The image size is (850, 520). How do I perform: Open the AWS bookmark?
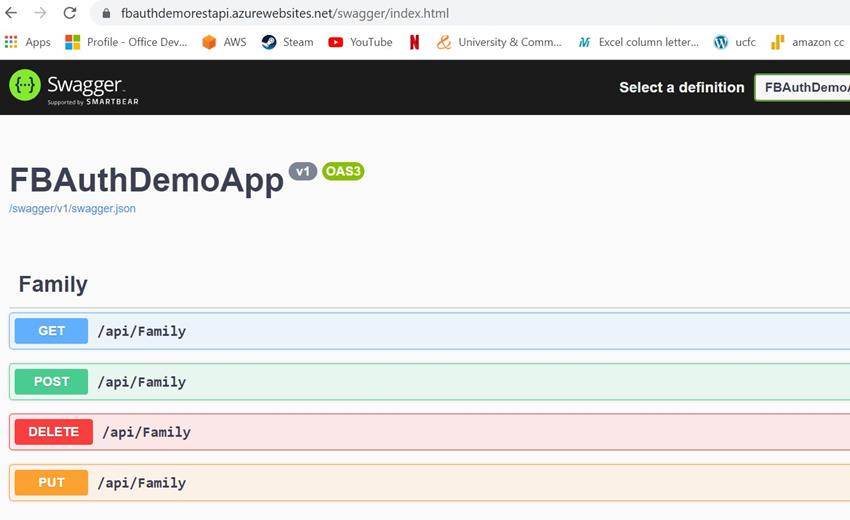[x=224, y=42]
